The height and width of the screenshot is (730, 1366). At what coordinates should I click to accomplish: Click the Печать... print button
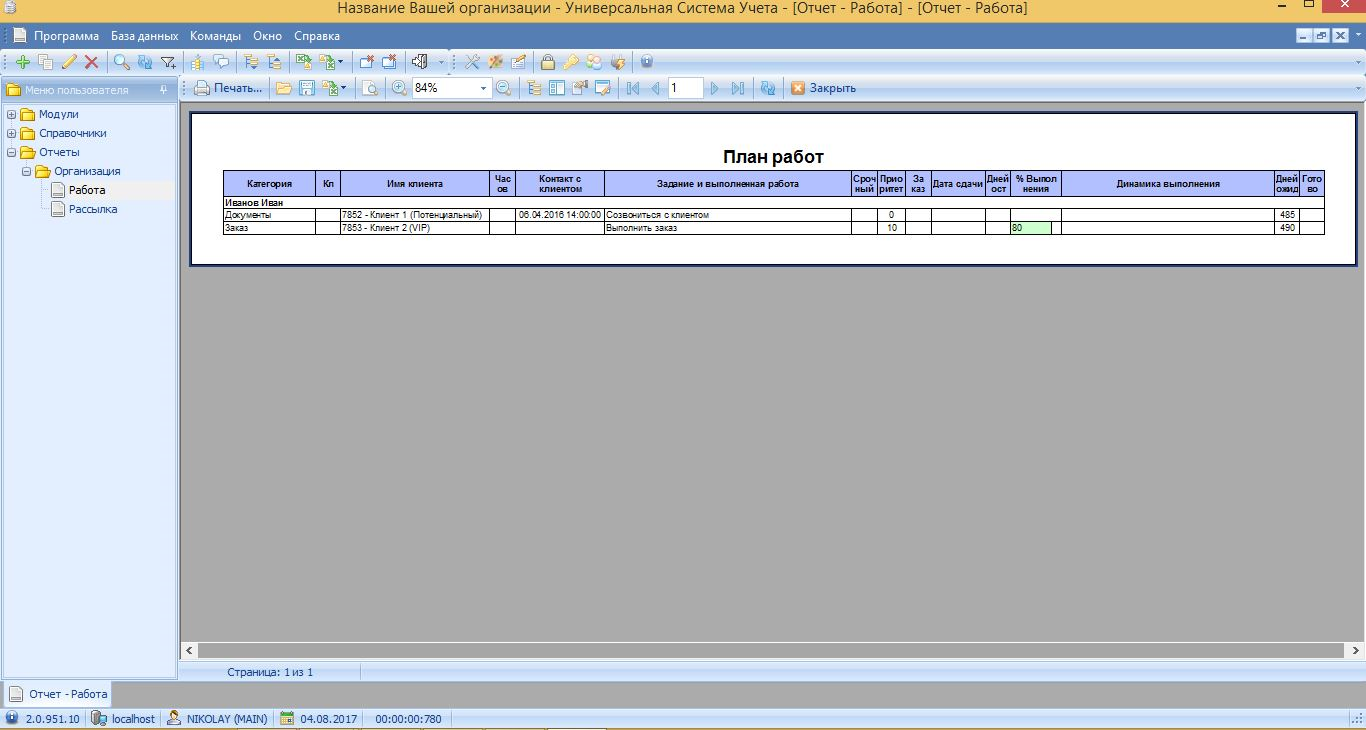click(228, 88)
